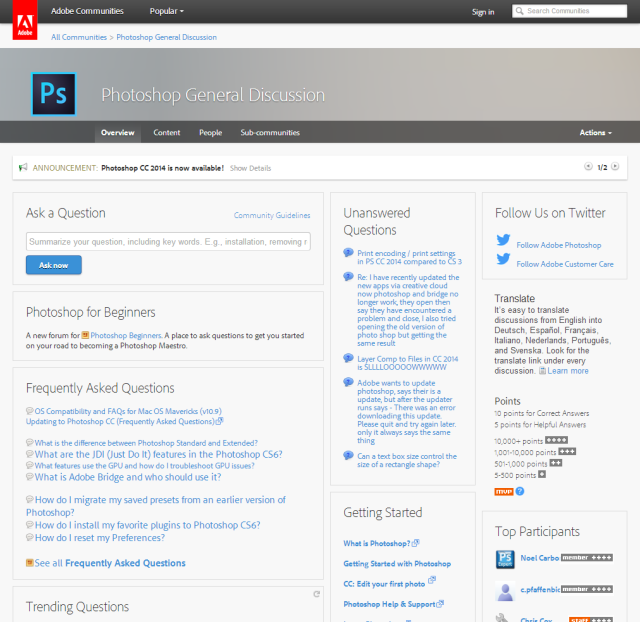Click the Learn more translate link

[x=568, y=371]
